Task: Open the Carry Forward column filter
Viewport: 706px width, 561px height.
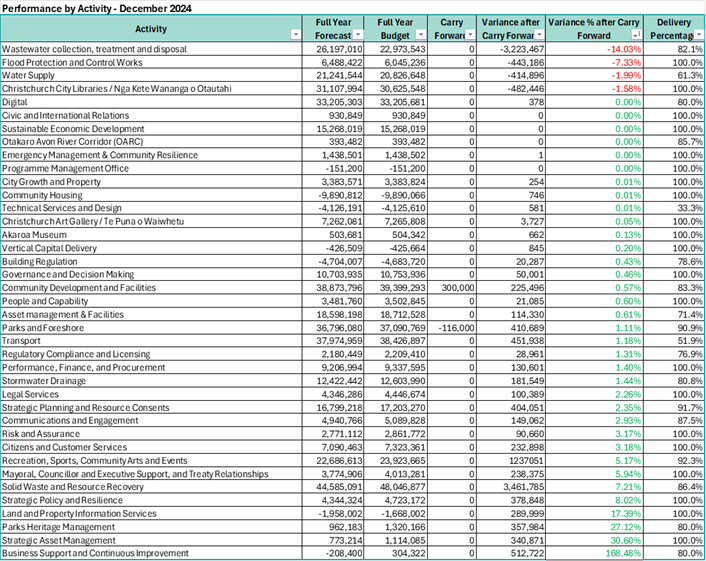Action: (472, 35)
